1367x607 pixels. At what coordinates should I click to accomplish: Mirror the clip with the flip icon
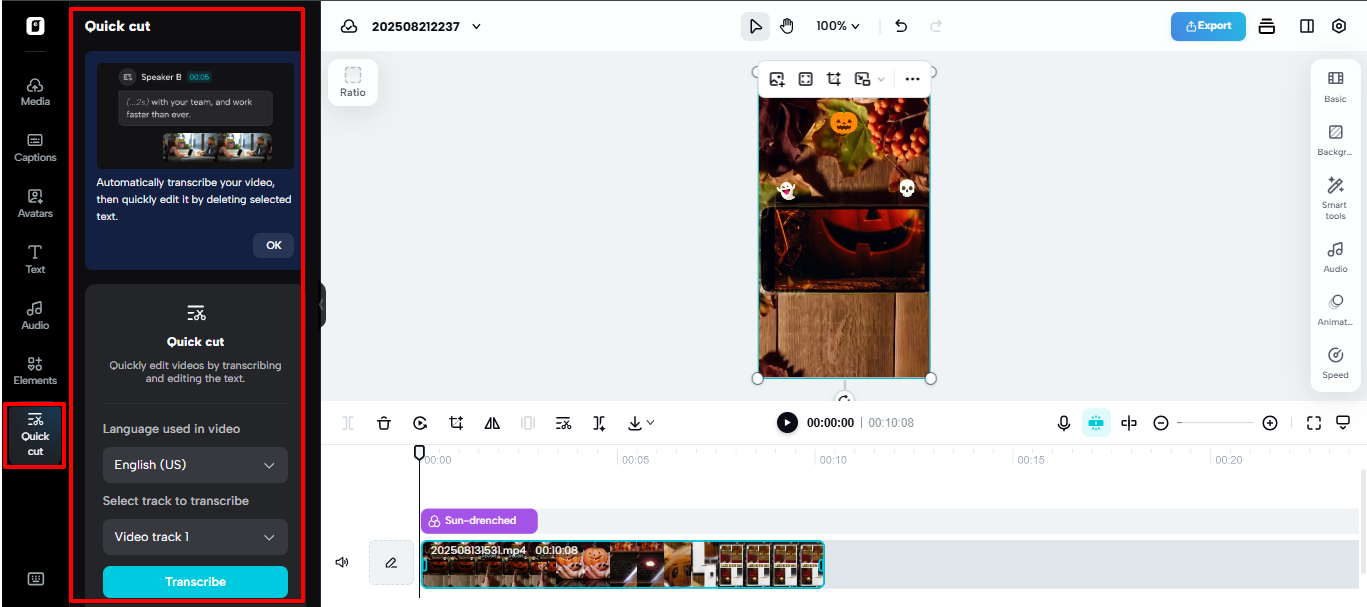[x=492, y=423]
